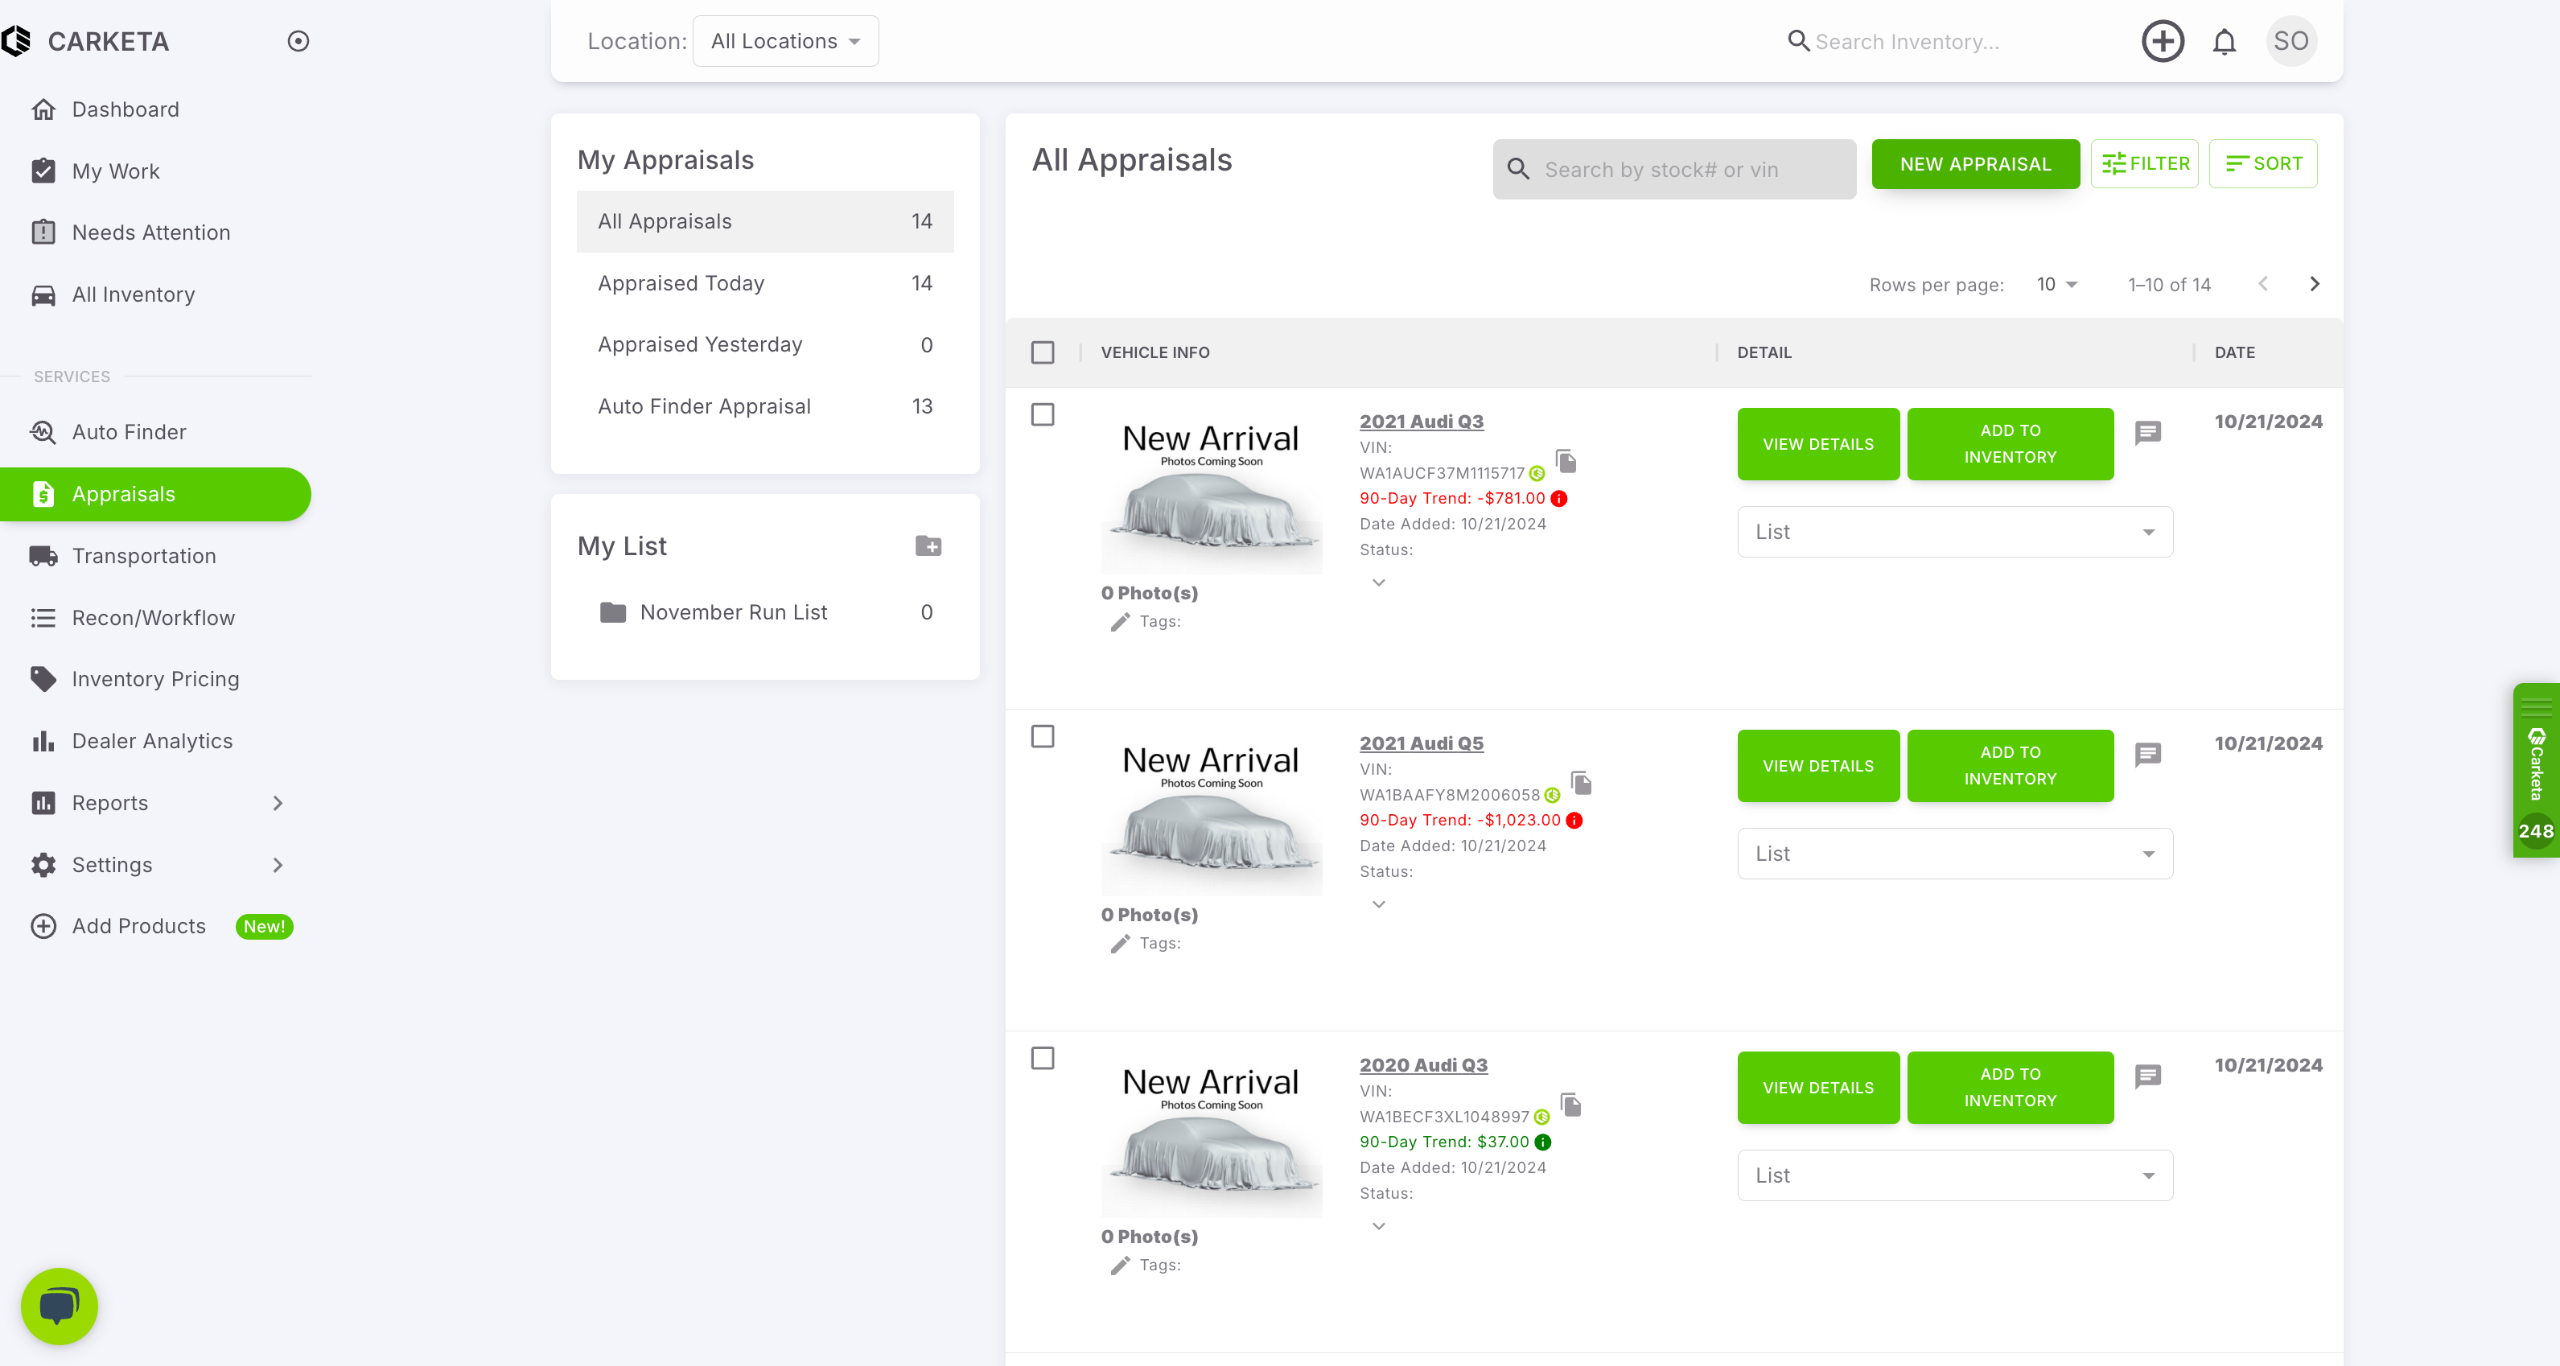Open the 2021 Audi Q5 link
The width and height of the screenshot is (2560, 1366).
click(1421, 743)
